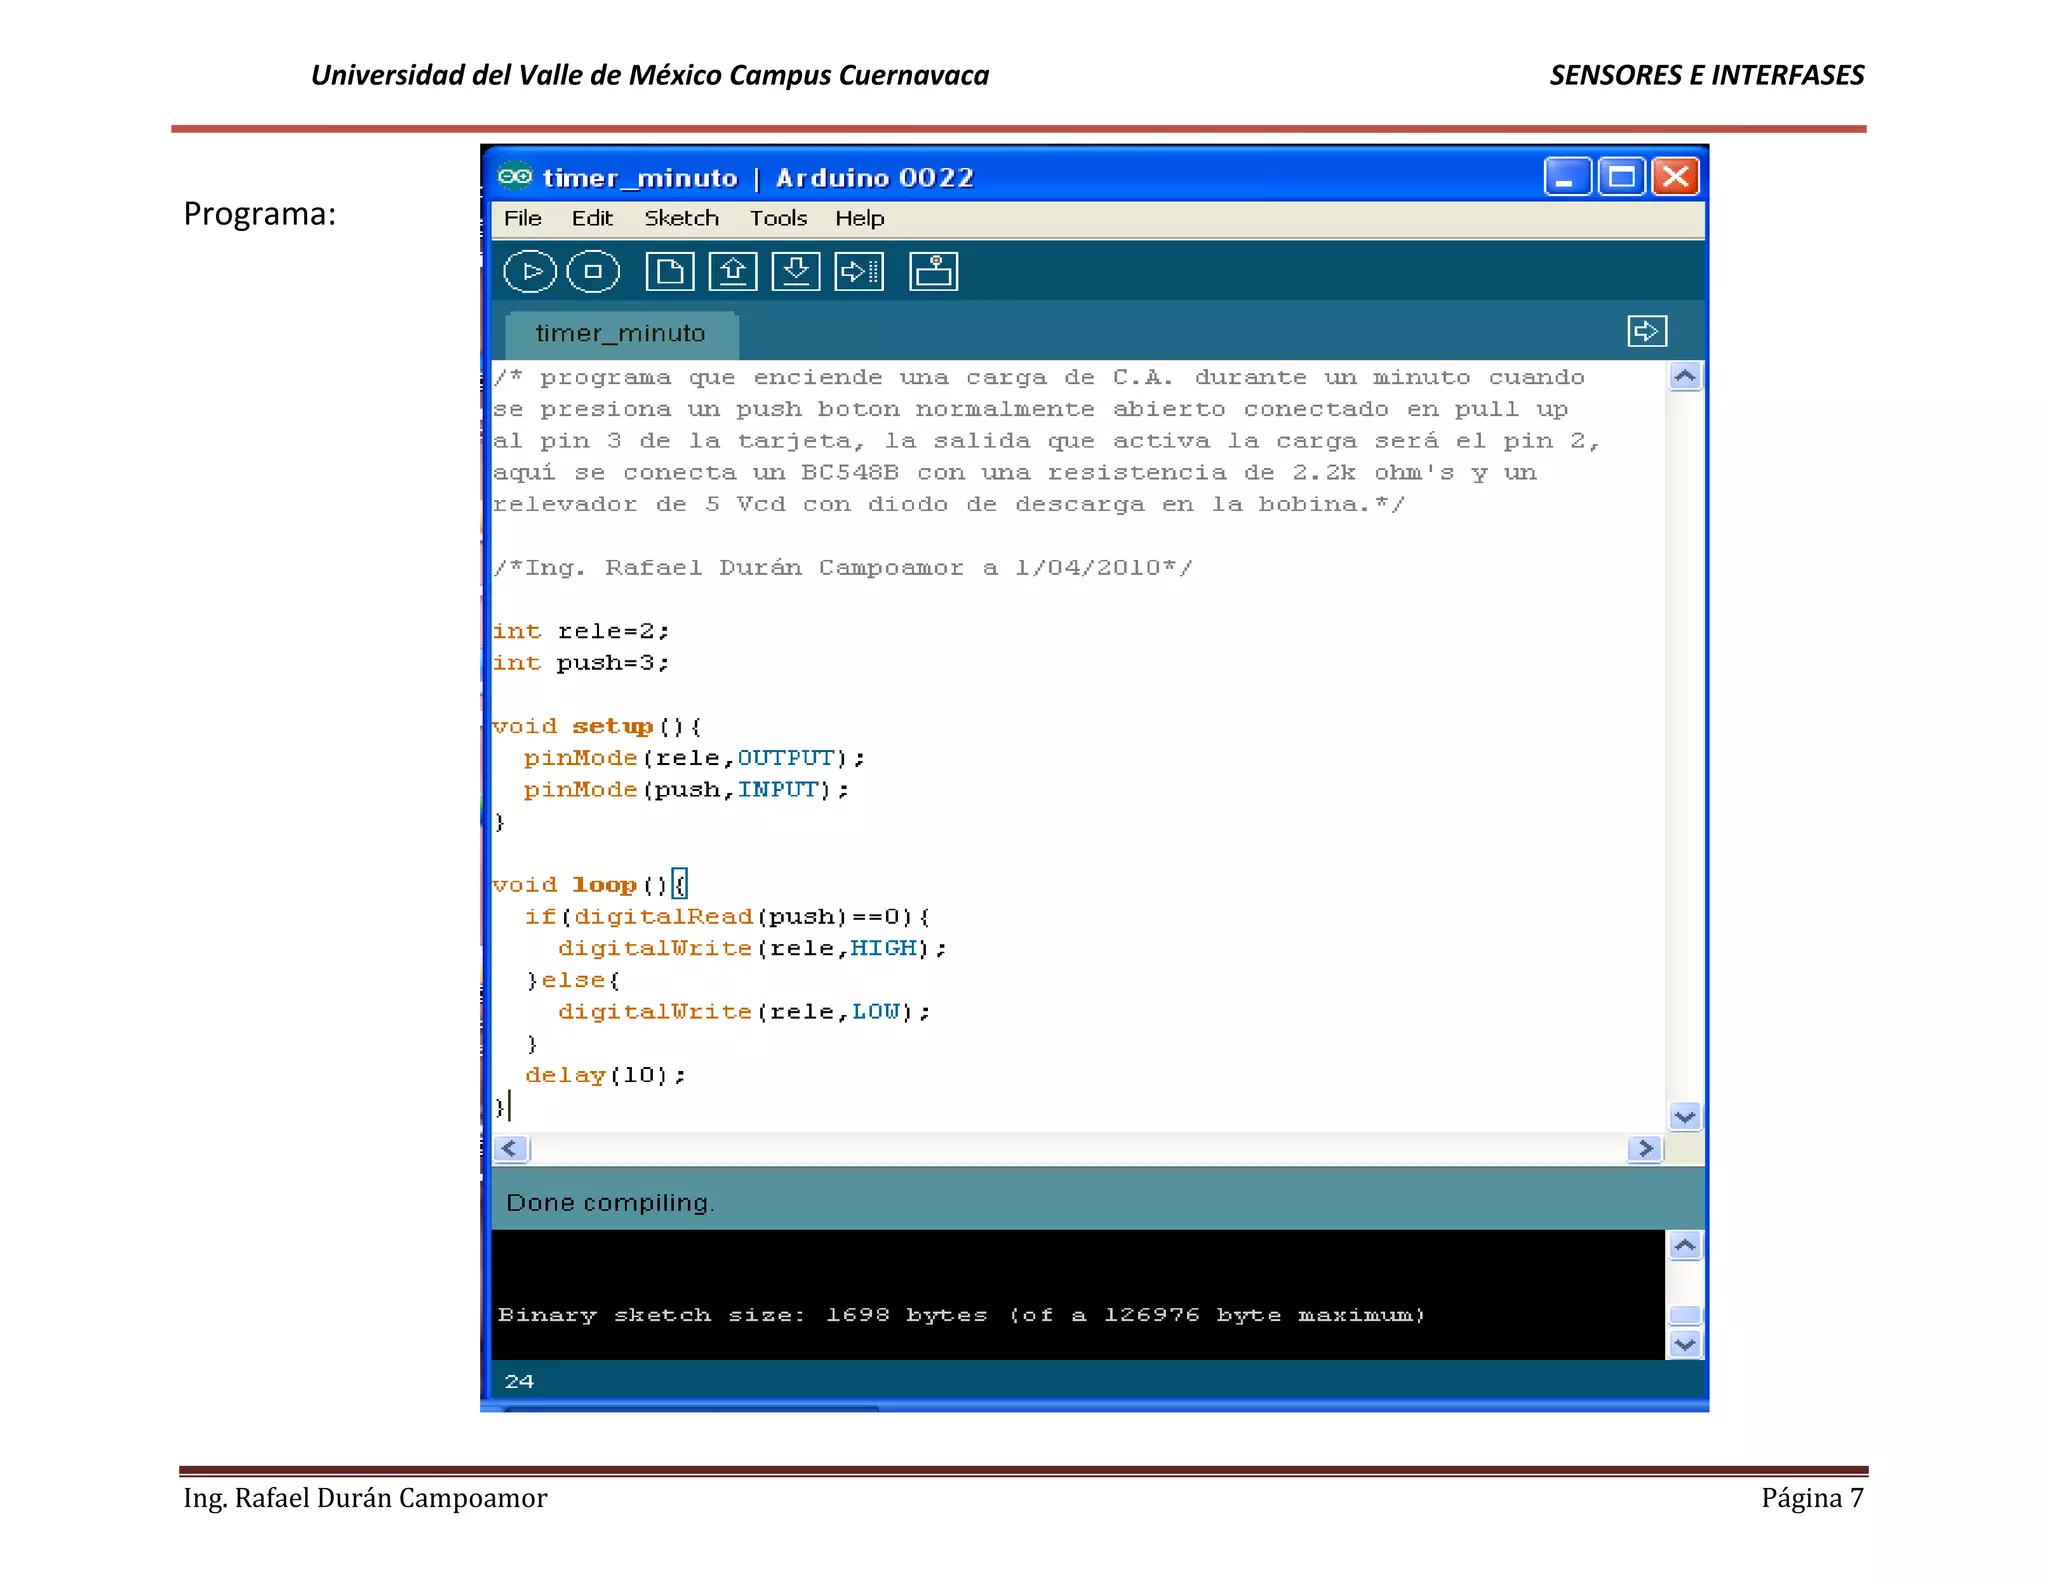The width and height of the screenshot is (2048, 1582).
Task: Upload sketch to I/O board icon
Action: [859, 272]
